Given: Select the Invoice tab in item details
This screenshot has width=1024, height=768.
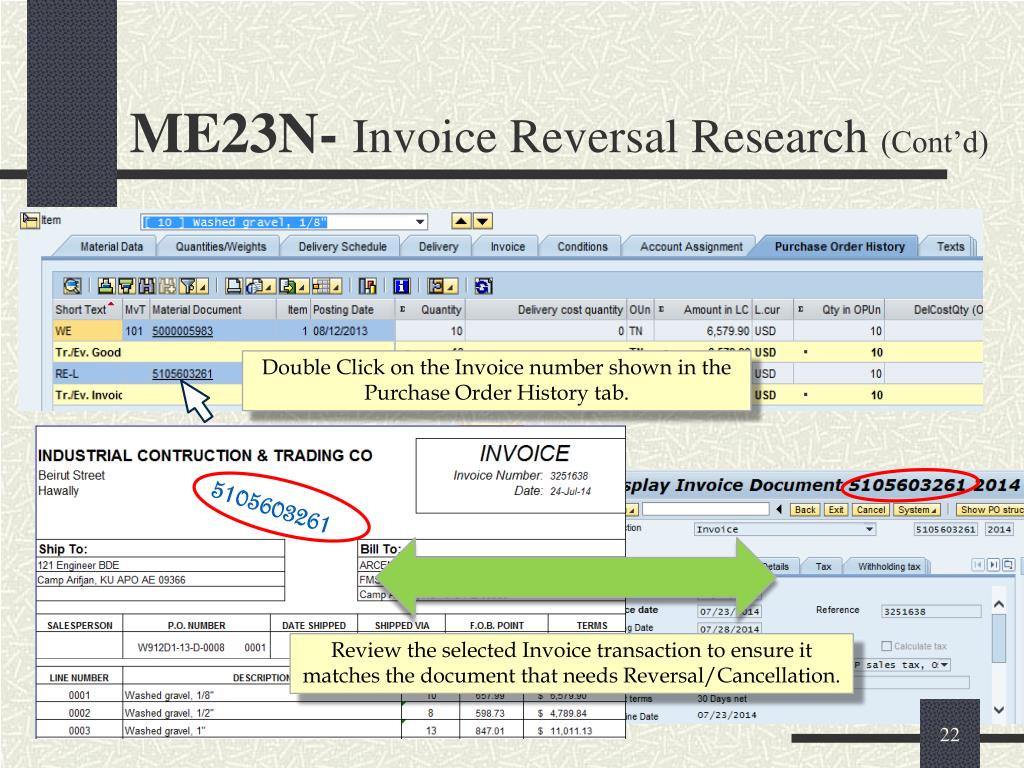Looking at the screenshot, I should [507, 246].
